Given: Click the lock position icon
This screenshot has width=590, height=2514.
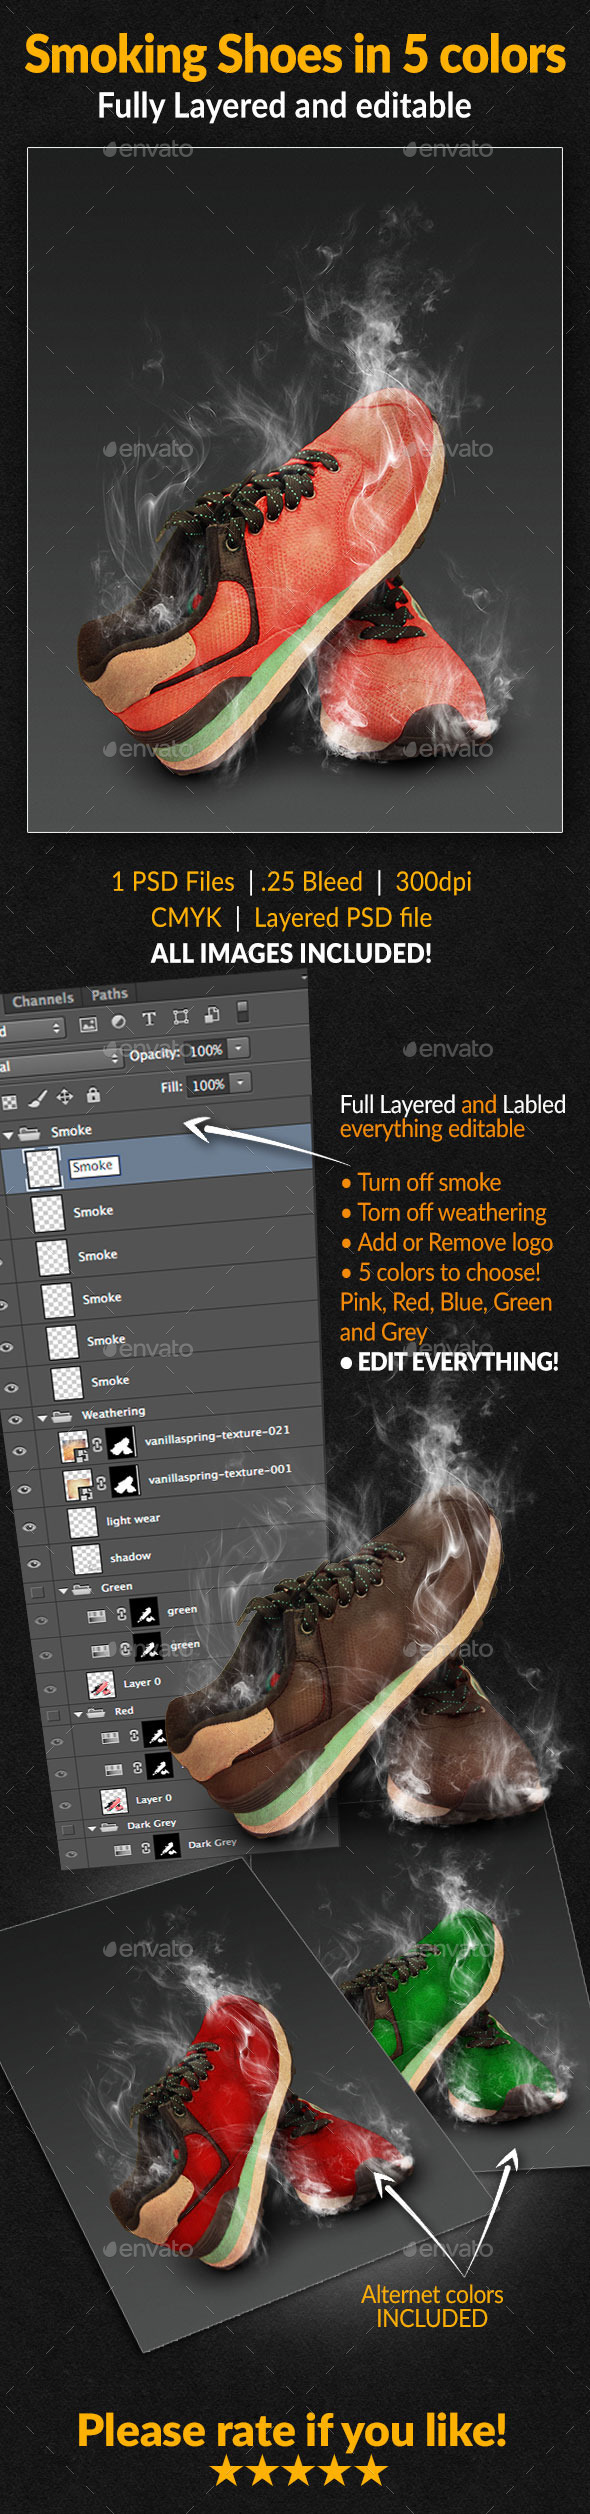Looking at the screenshot, I should click(x=65, y=1097).
